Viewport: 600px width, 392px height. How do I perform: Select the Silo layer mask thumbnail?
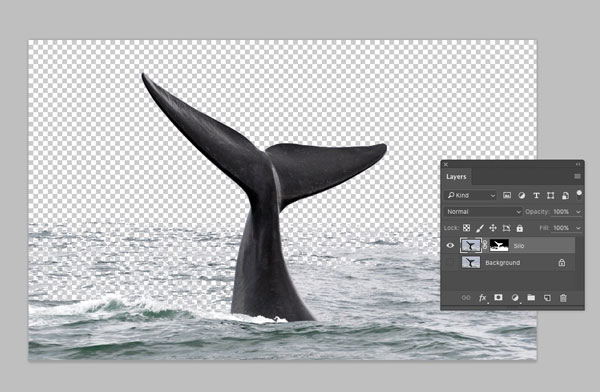[x=499, y=245]
